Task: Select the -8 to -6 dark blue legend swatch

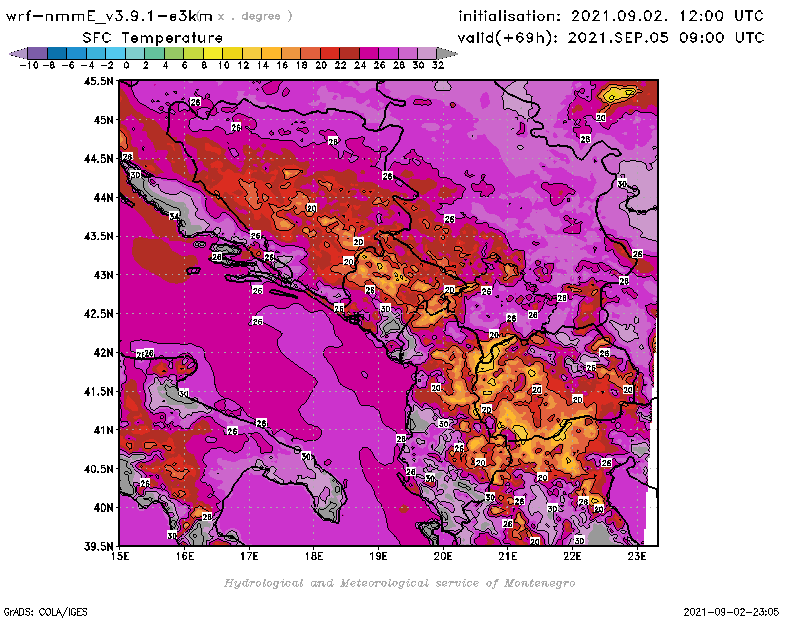Action: click(x=58, y=53)
